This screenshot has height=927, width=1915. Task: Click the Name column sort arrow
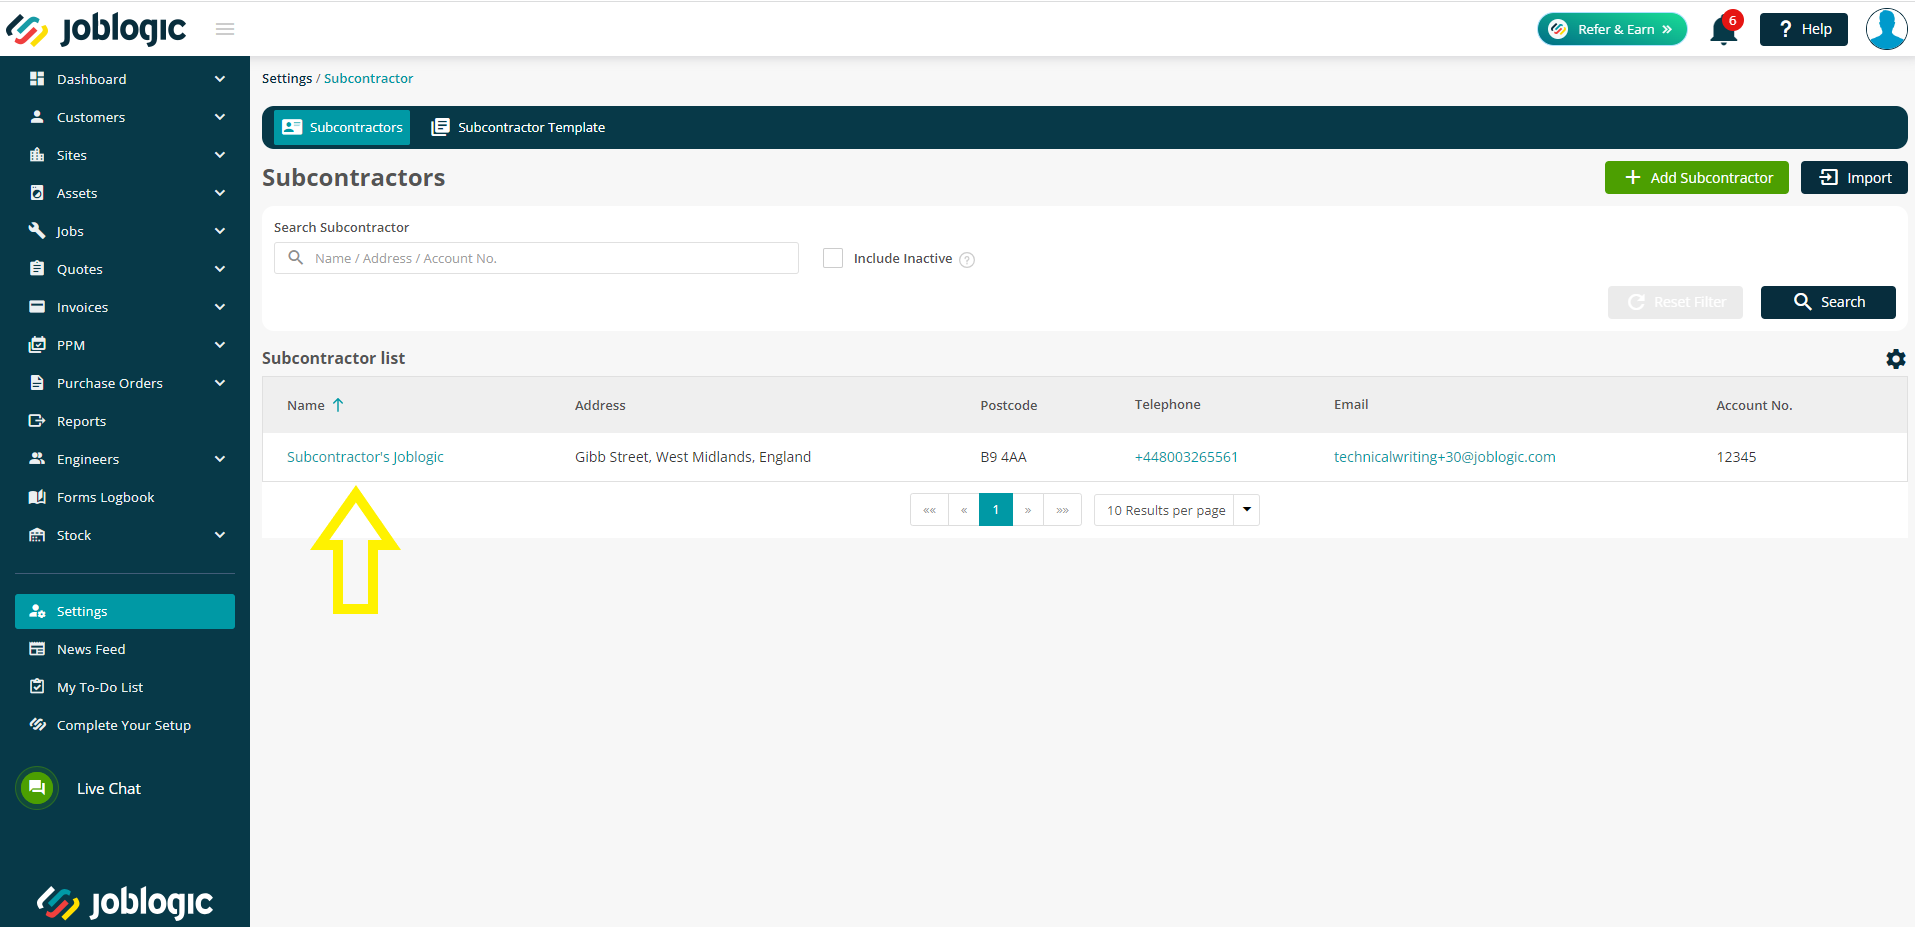338,405
